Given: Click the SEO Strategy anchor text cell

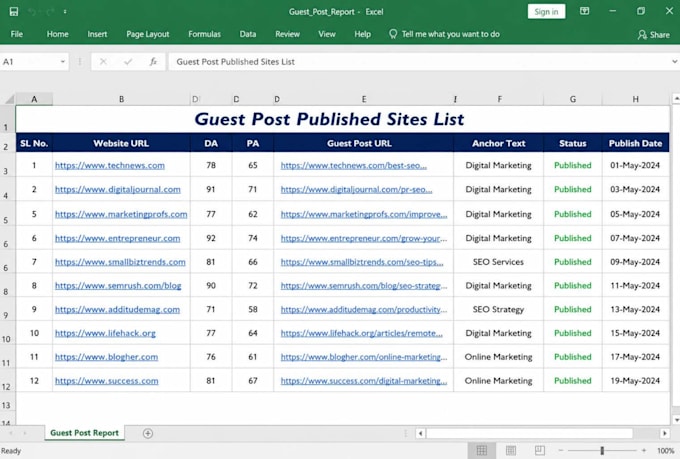Looking at the screenshot, I should 498,309.
